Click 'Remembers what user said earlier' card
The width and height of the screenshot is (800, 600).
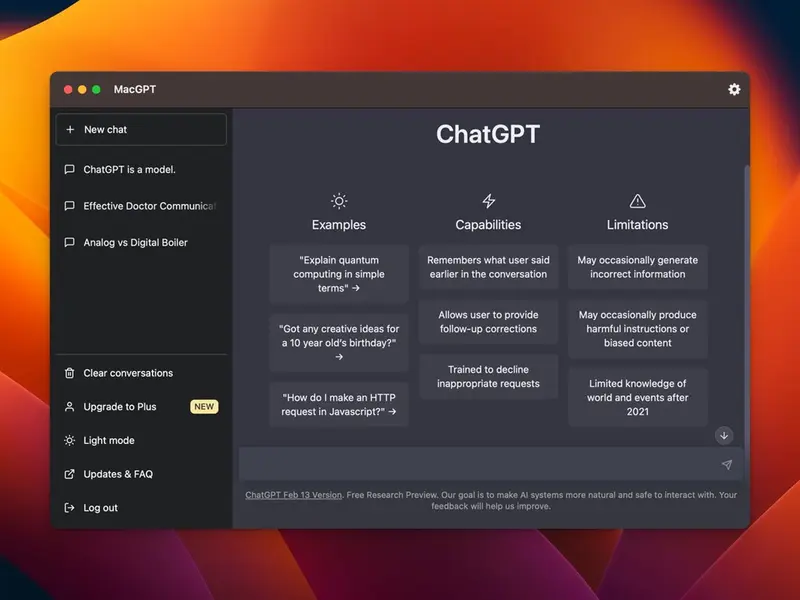coord(488,267)
